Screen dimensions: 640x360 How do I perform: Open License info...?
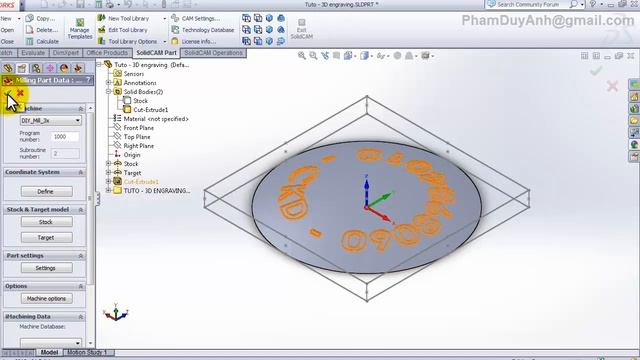193,41
